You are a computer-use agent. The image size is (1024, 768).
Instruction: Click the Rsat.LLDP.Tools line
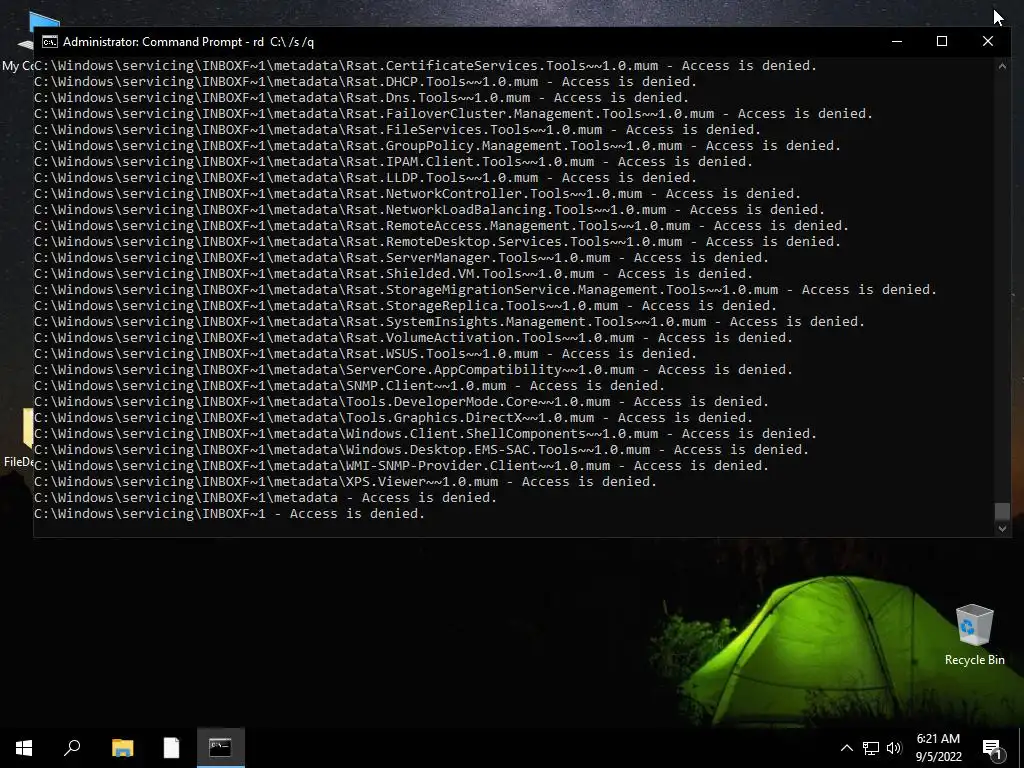tap(366, 178)
